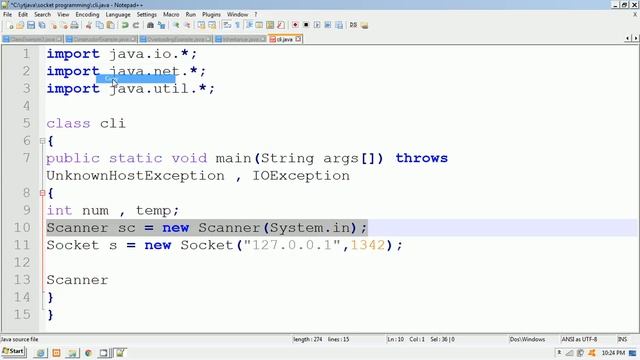Image resolution: width=640 pixels, height=360 pixels.
Task: Undo the last edit with Undo icon
Action: 125,25
